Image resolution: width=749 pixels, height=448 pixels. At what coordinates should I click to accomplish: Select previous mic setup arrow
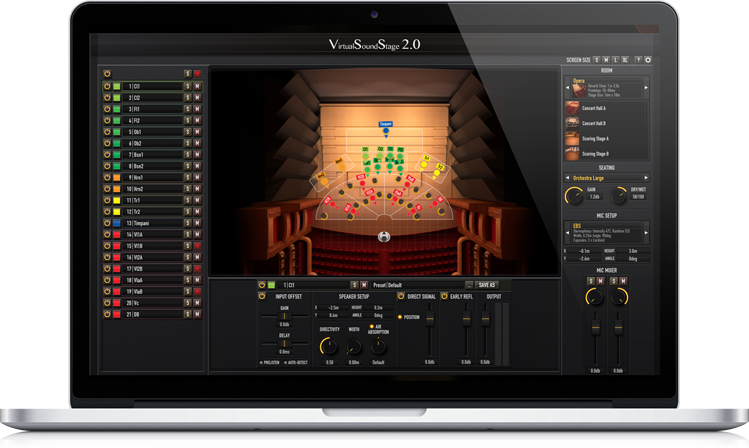coord(567,233)
